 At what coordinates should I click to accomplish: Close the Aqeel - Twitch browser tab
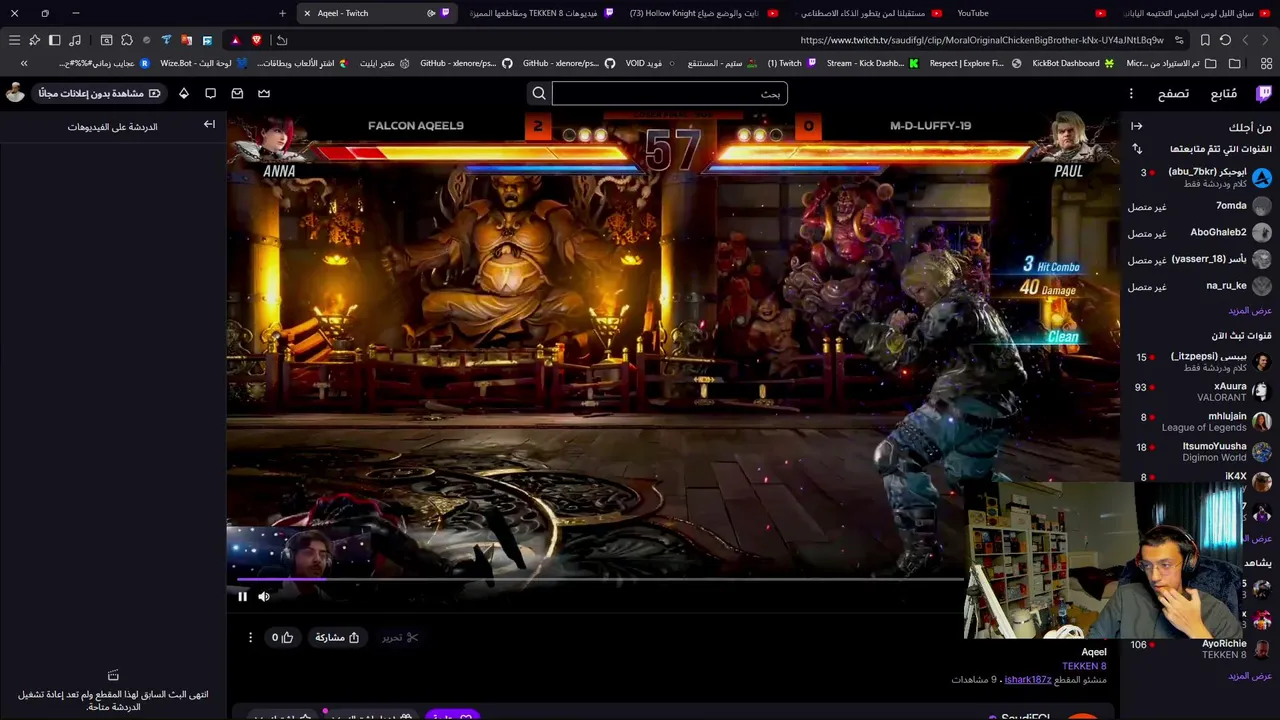307,13
